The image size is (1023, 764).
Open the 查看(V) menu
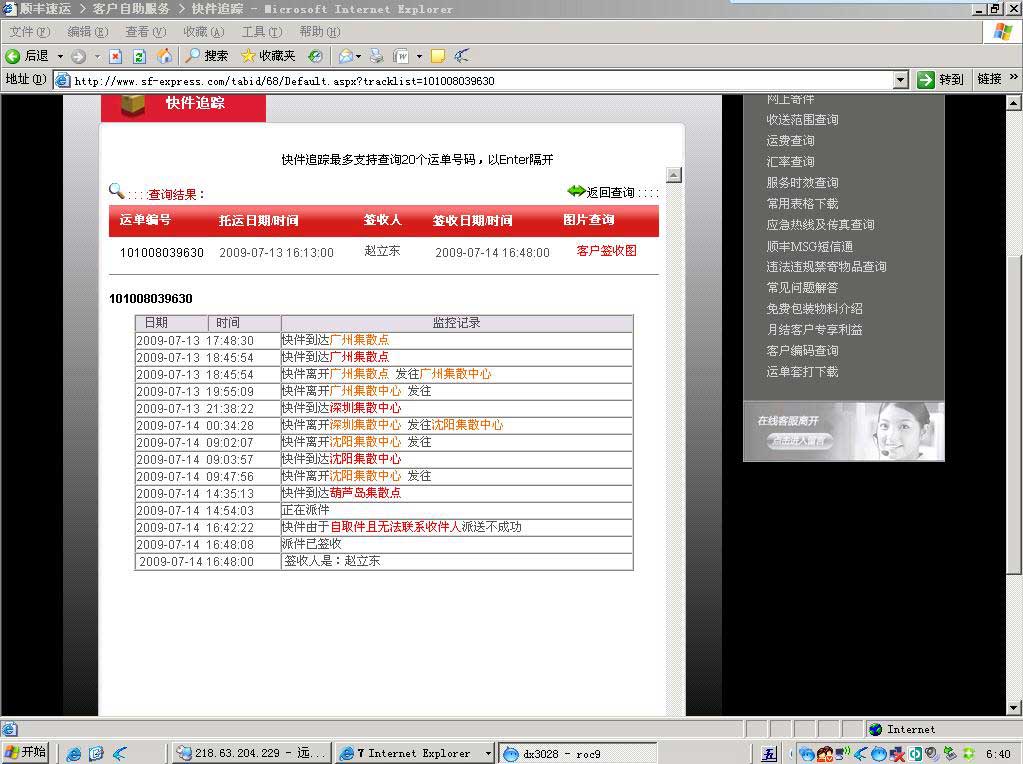click(x=145, y=32)
